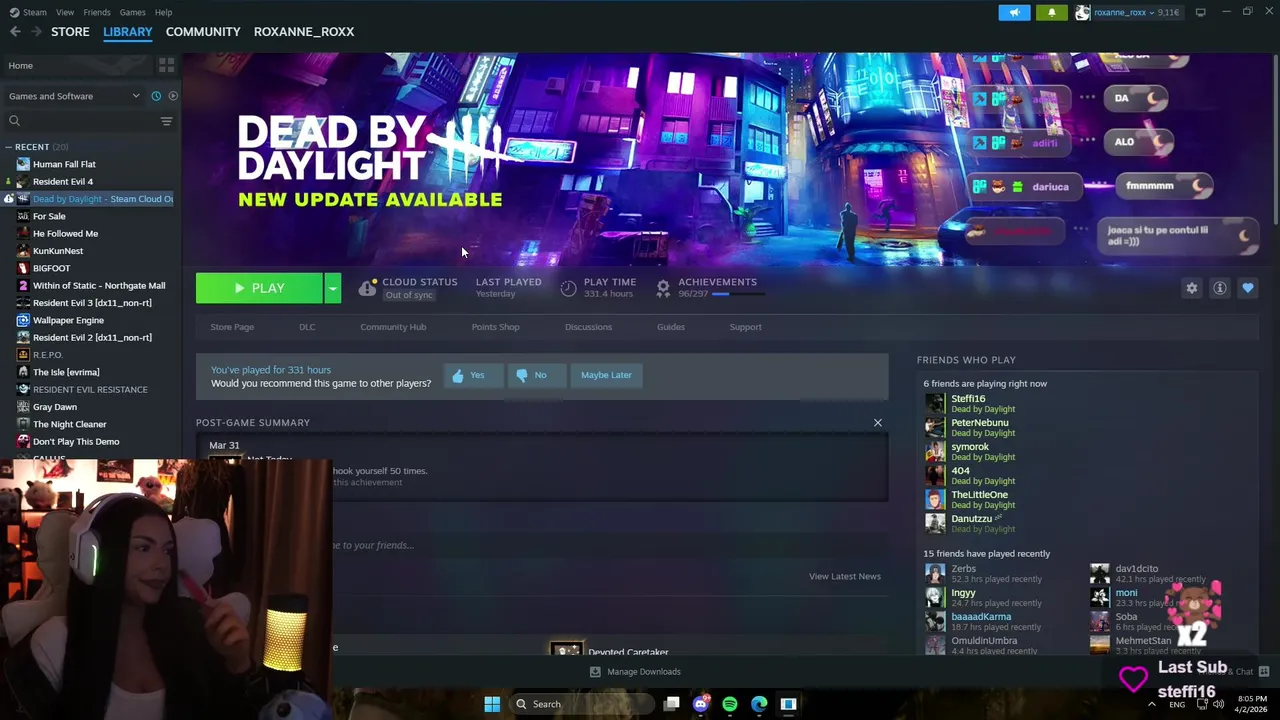Viewport: 1280px width, 720px height.
Task: Click the back navigation arrow
Action: pos(15,32)
